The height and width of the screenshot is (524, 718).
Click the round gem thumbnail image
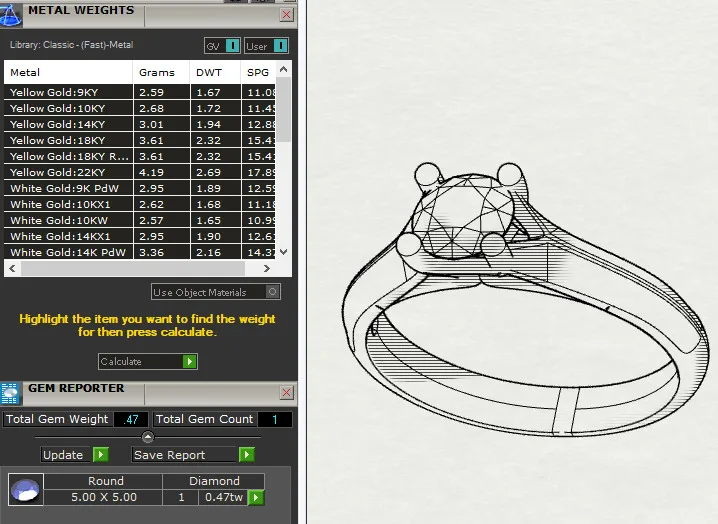click(x=26, y=489)
